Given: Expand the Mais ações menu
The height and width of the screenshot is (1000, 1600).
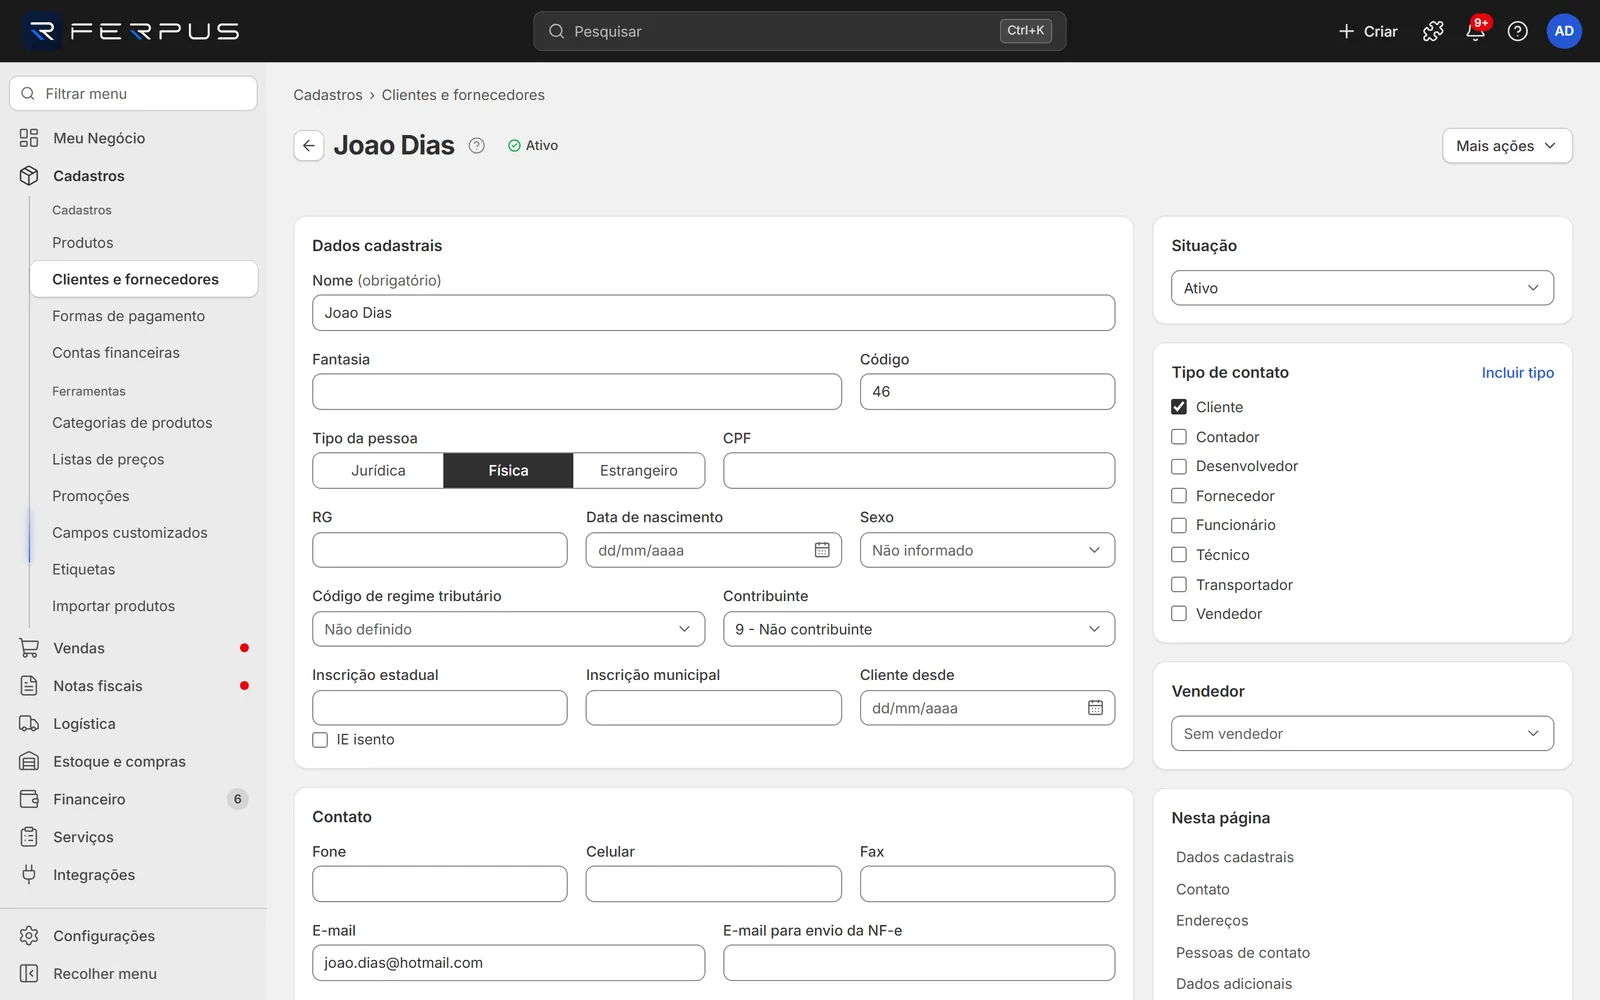Looking at the screenshot, I should [x=1507, y=146].
